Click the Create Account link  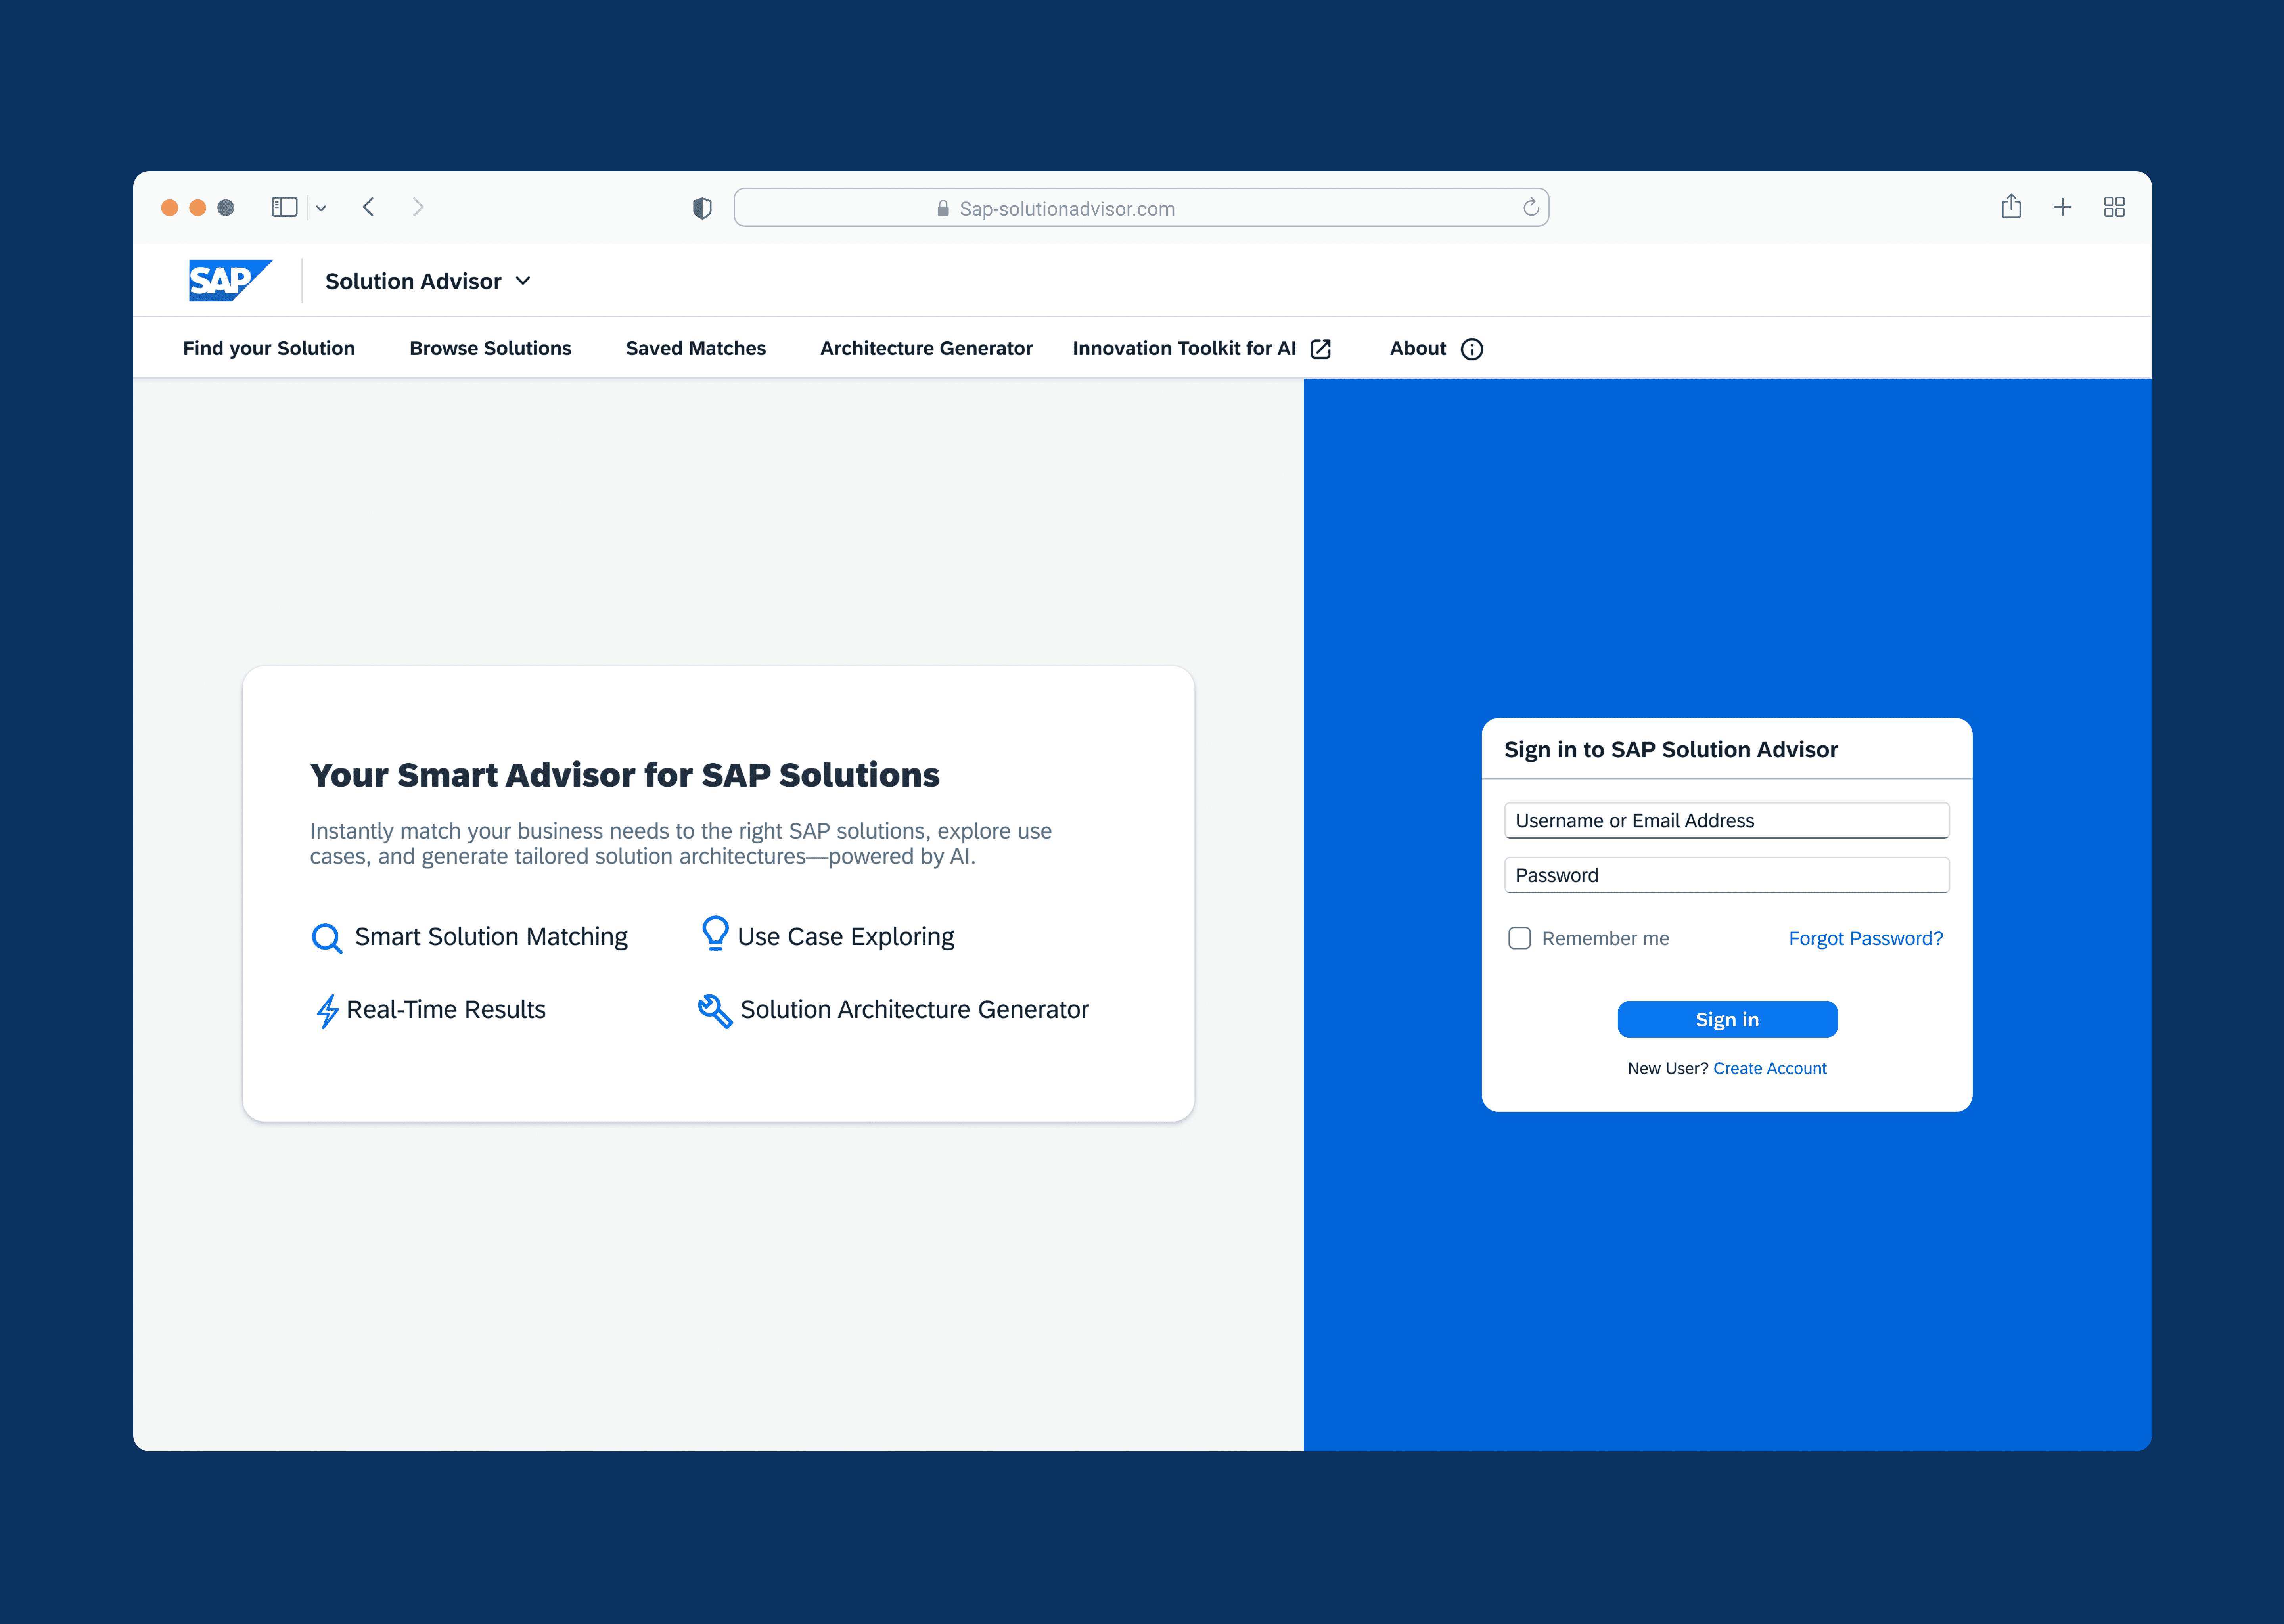tap(1769, 1068)
